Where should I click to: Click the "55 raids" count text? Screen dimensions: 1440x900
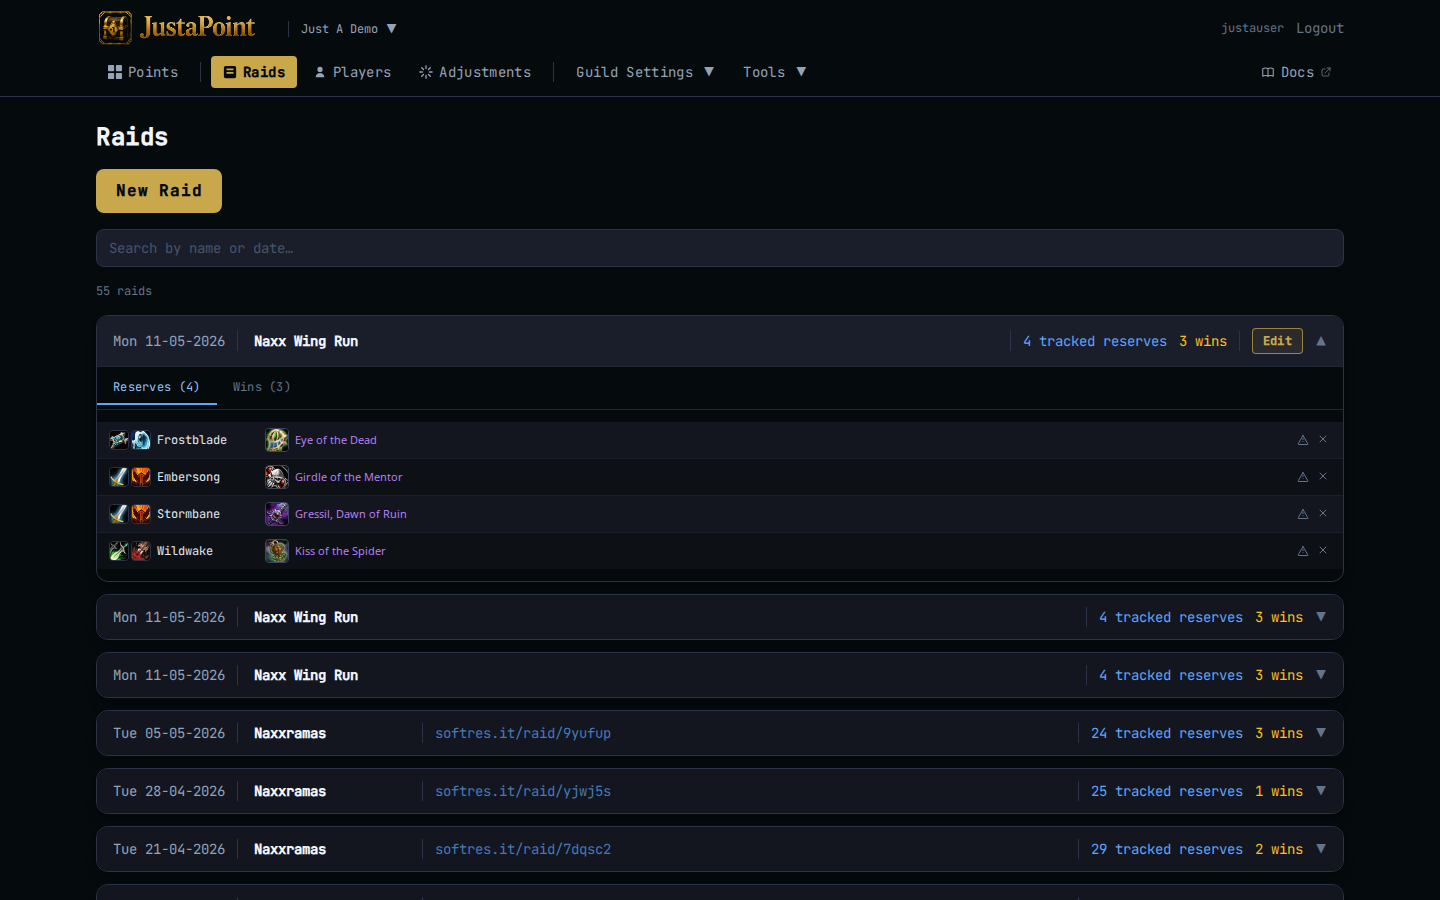coord(124,291)
